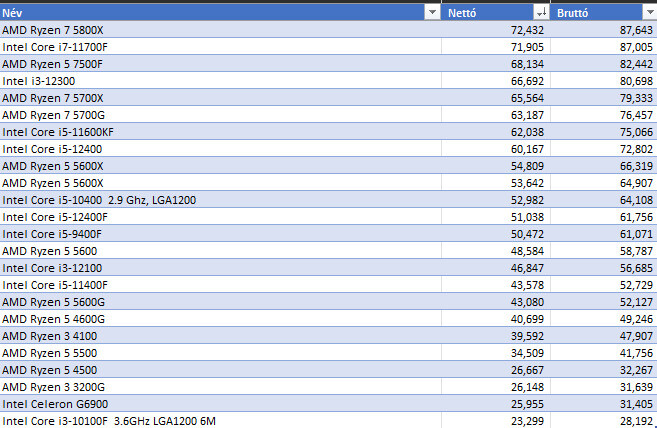This screenshot has height=428, width=657.
Task: Click the Nettó value 26,667
Action: pos(527,370)
